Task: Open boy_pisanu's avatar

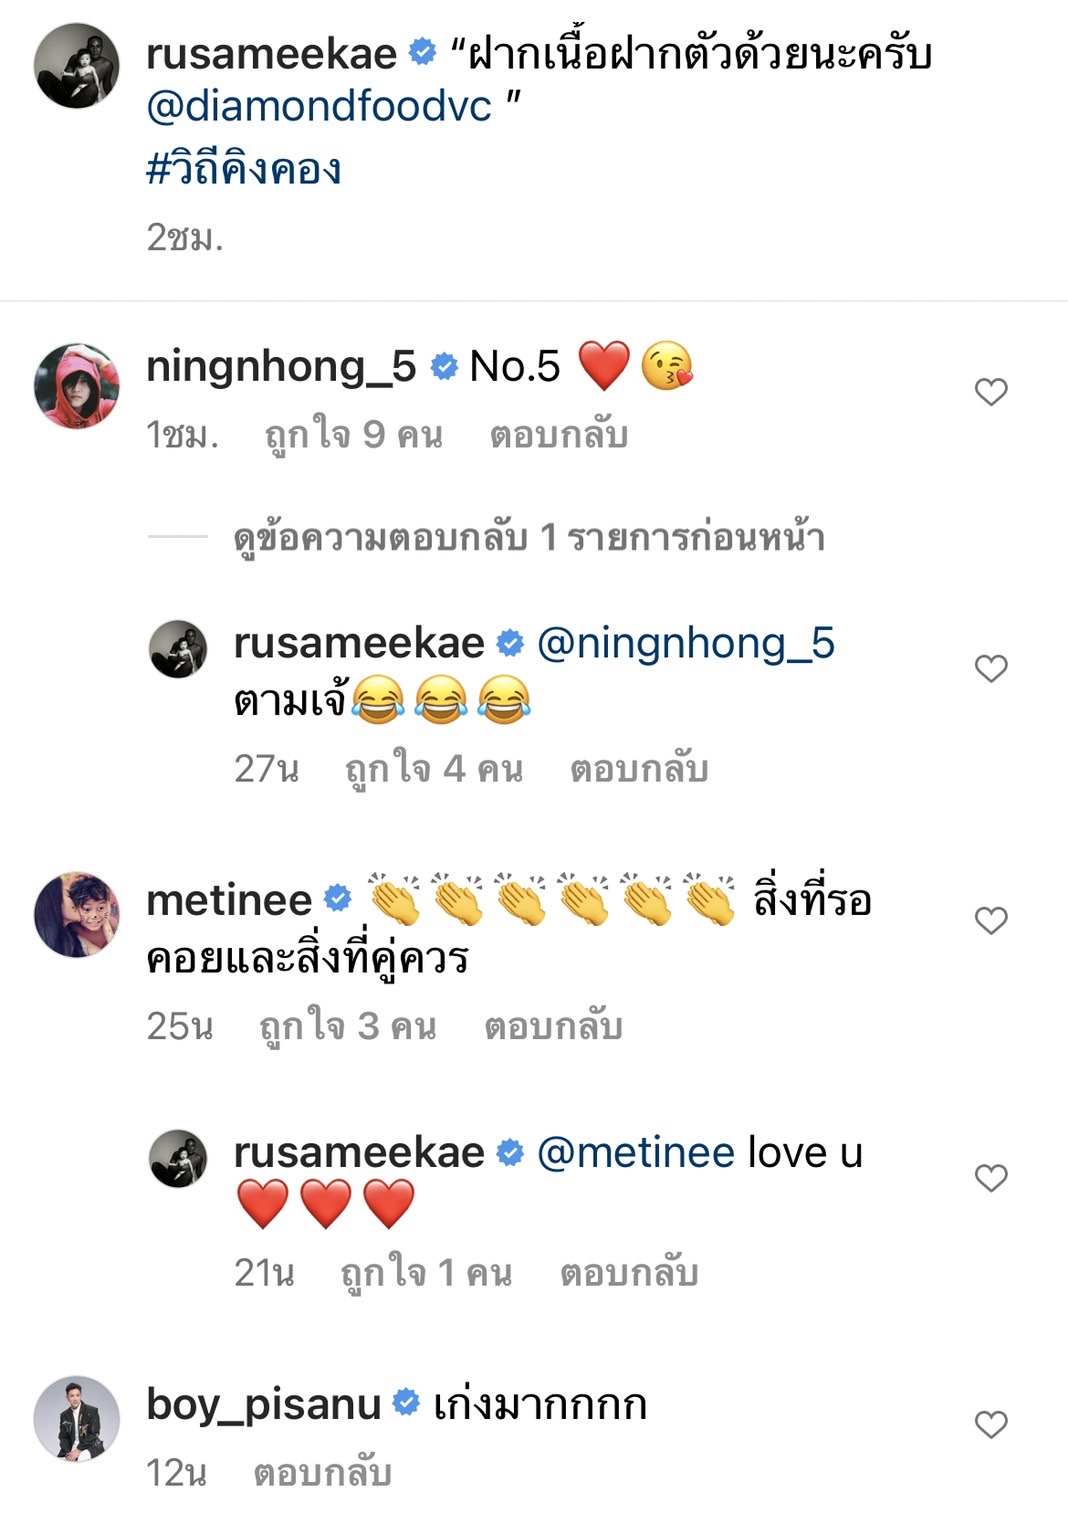Action: pos(77,1419)
